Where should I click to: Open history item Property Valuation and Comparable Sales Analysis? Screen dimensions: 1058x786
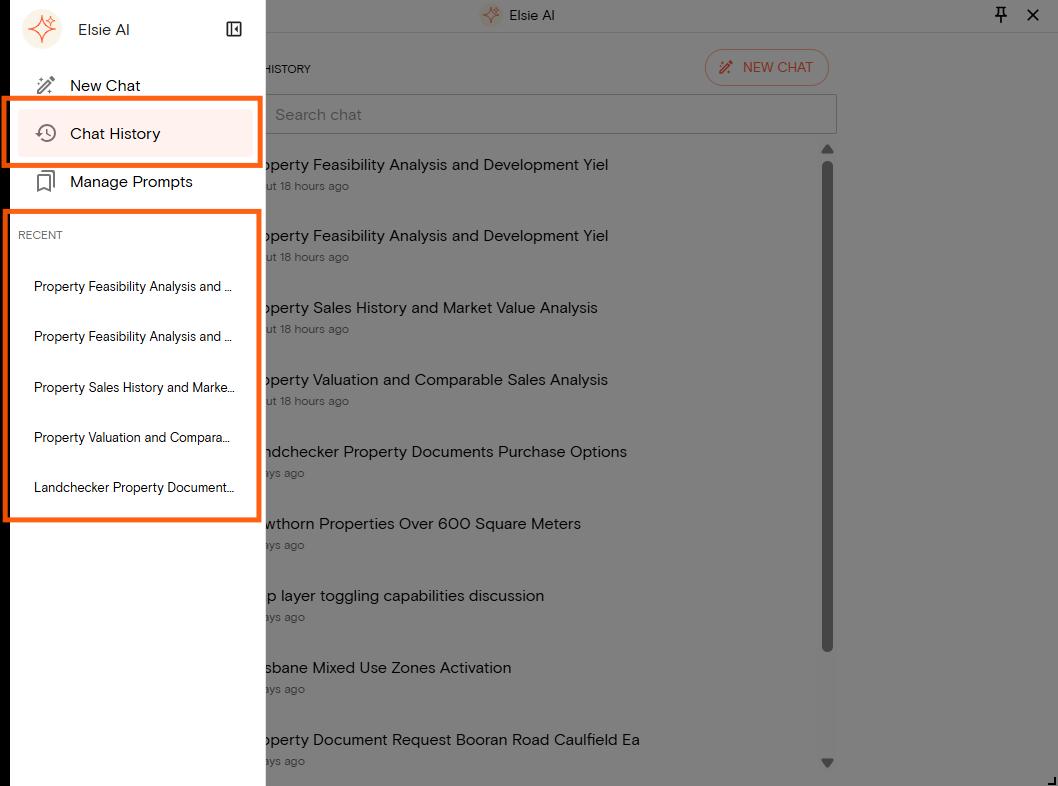pos(437,380)
